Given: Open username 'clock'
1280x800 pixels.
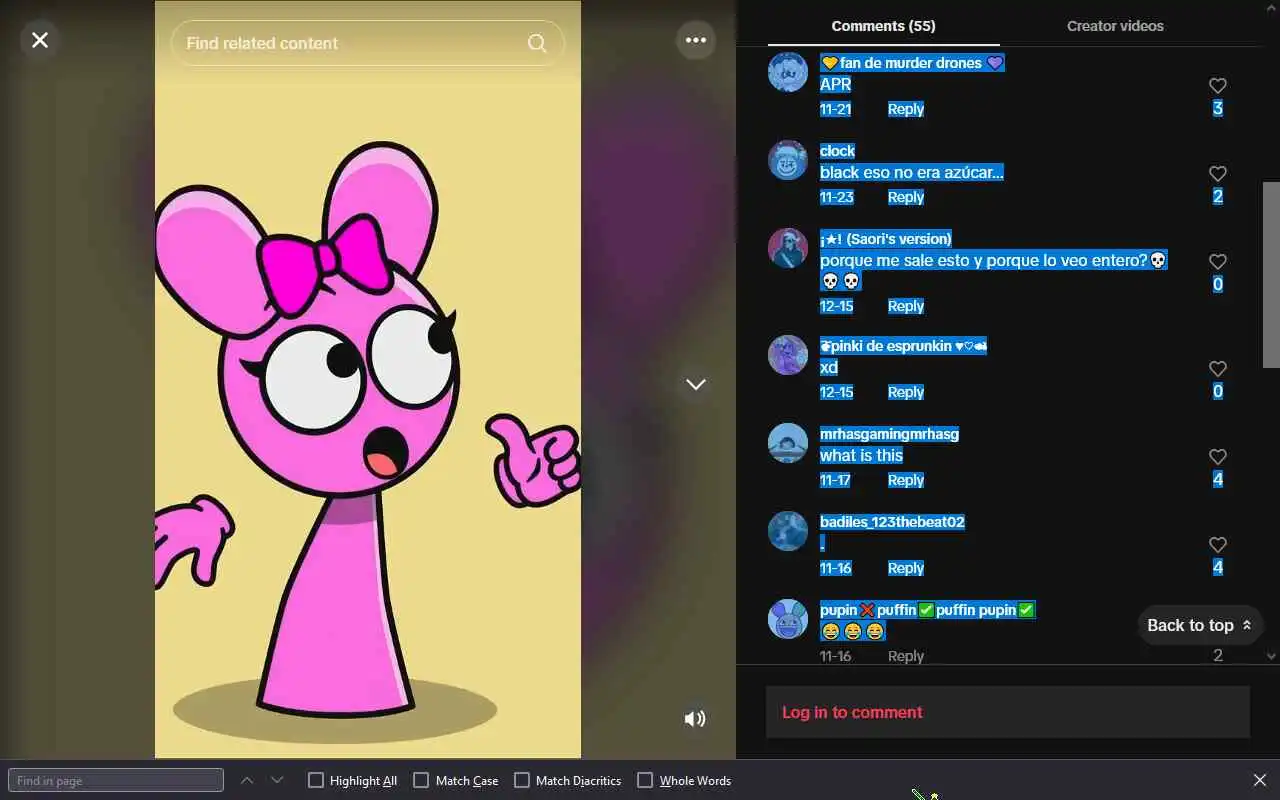Looking at the screenshot, I should click(x=838, y=151).
